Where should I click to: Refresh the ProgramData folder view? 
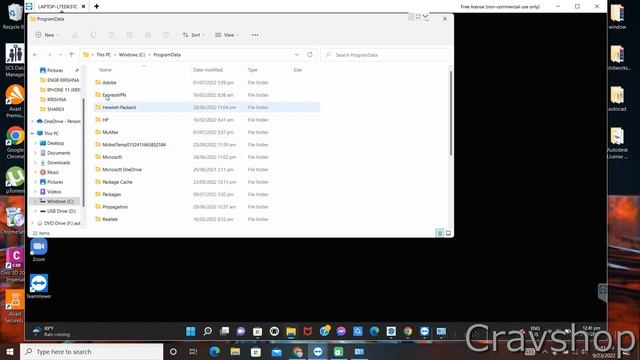[310, 55]
